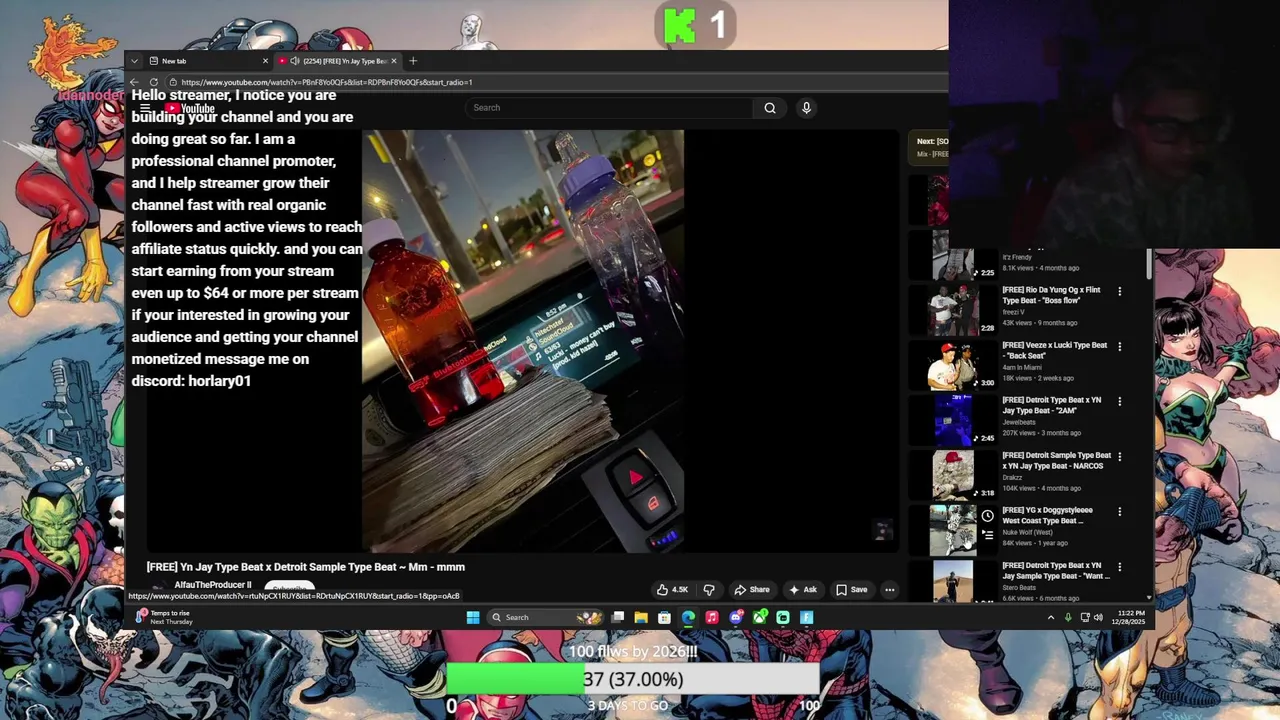Go to the YouTube logo home
The height and width of the screenshot is (720, 1280).
[x=190, y=109]
